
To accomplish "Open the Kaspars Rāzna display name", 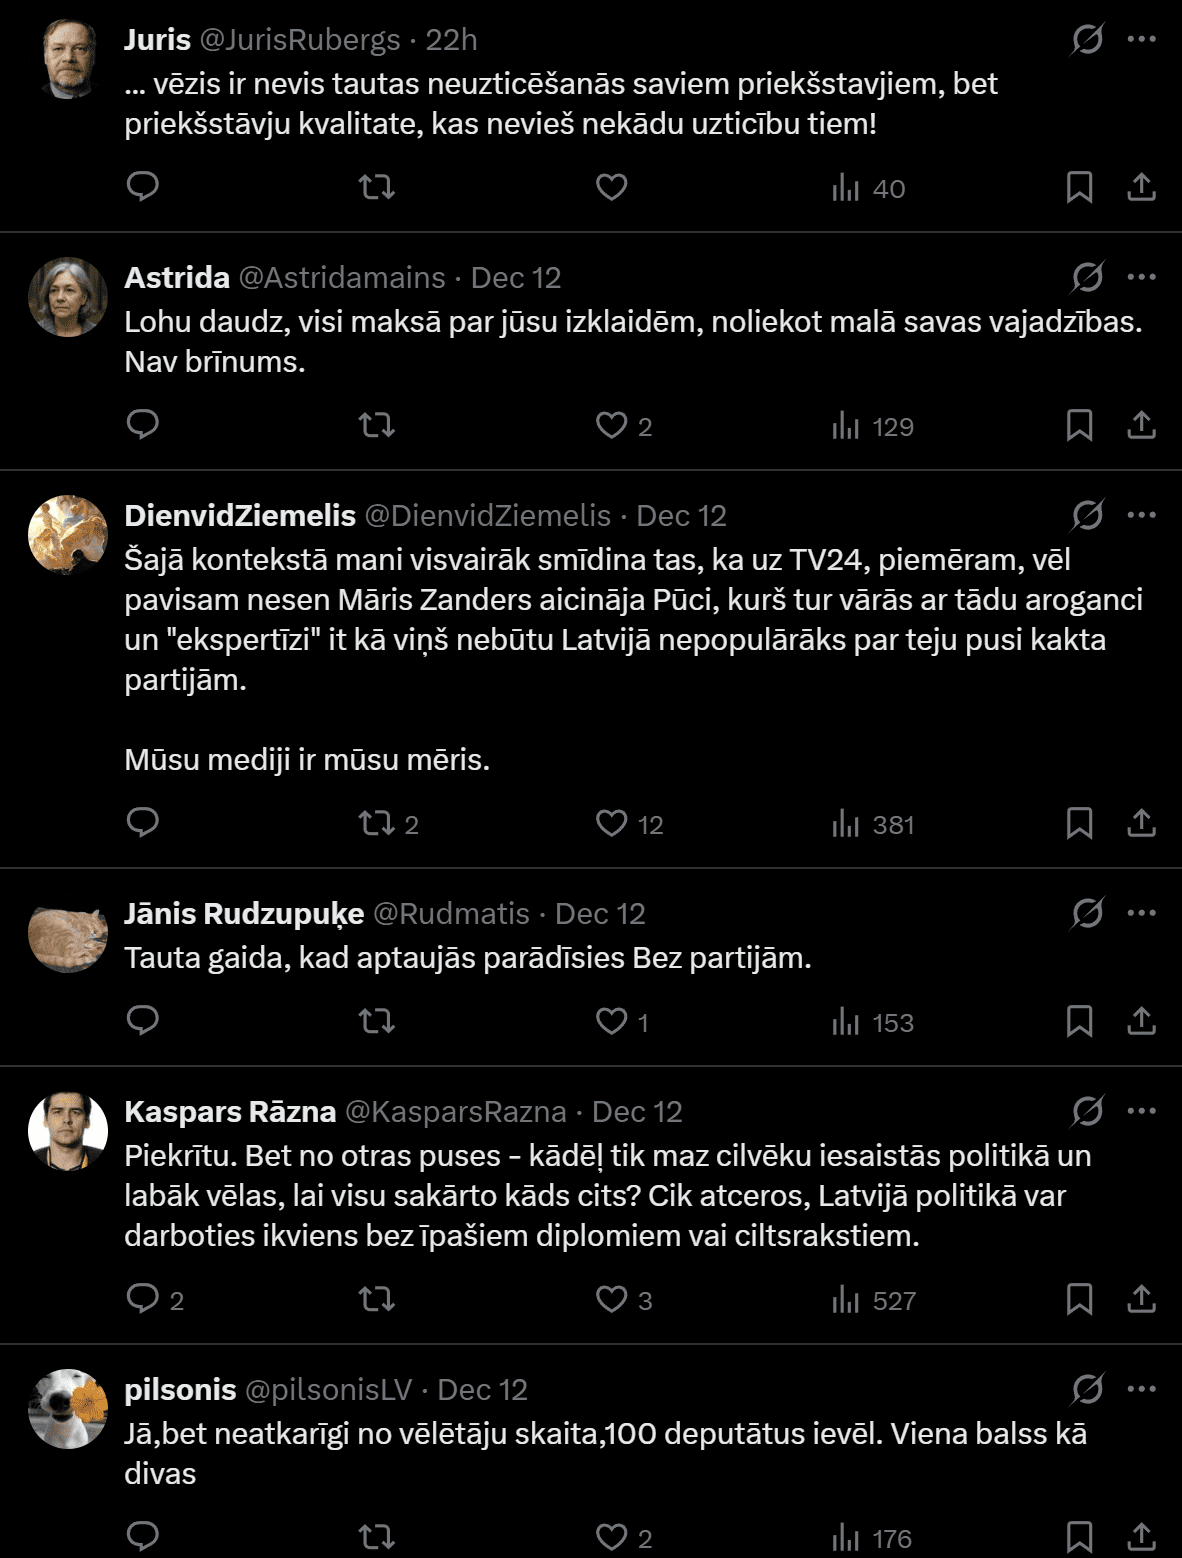I will tap(230, 1111).
